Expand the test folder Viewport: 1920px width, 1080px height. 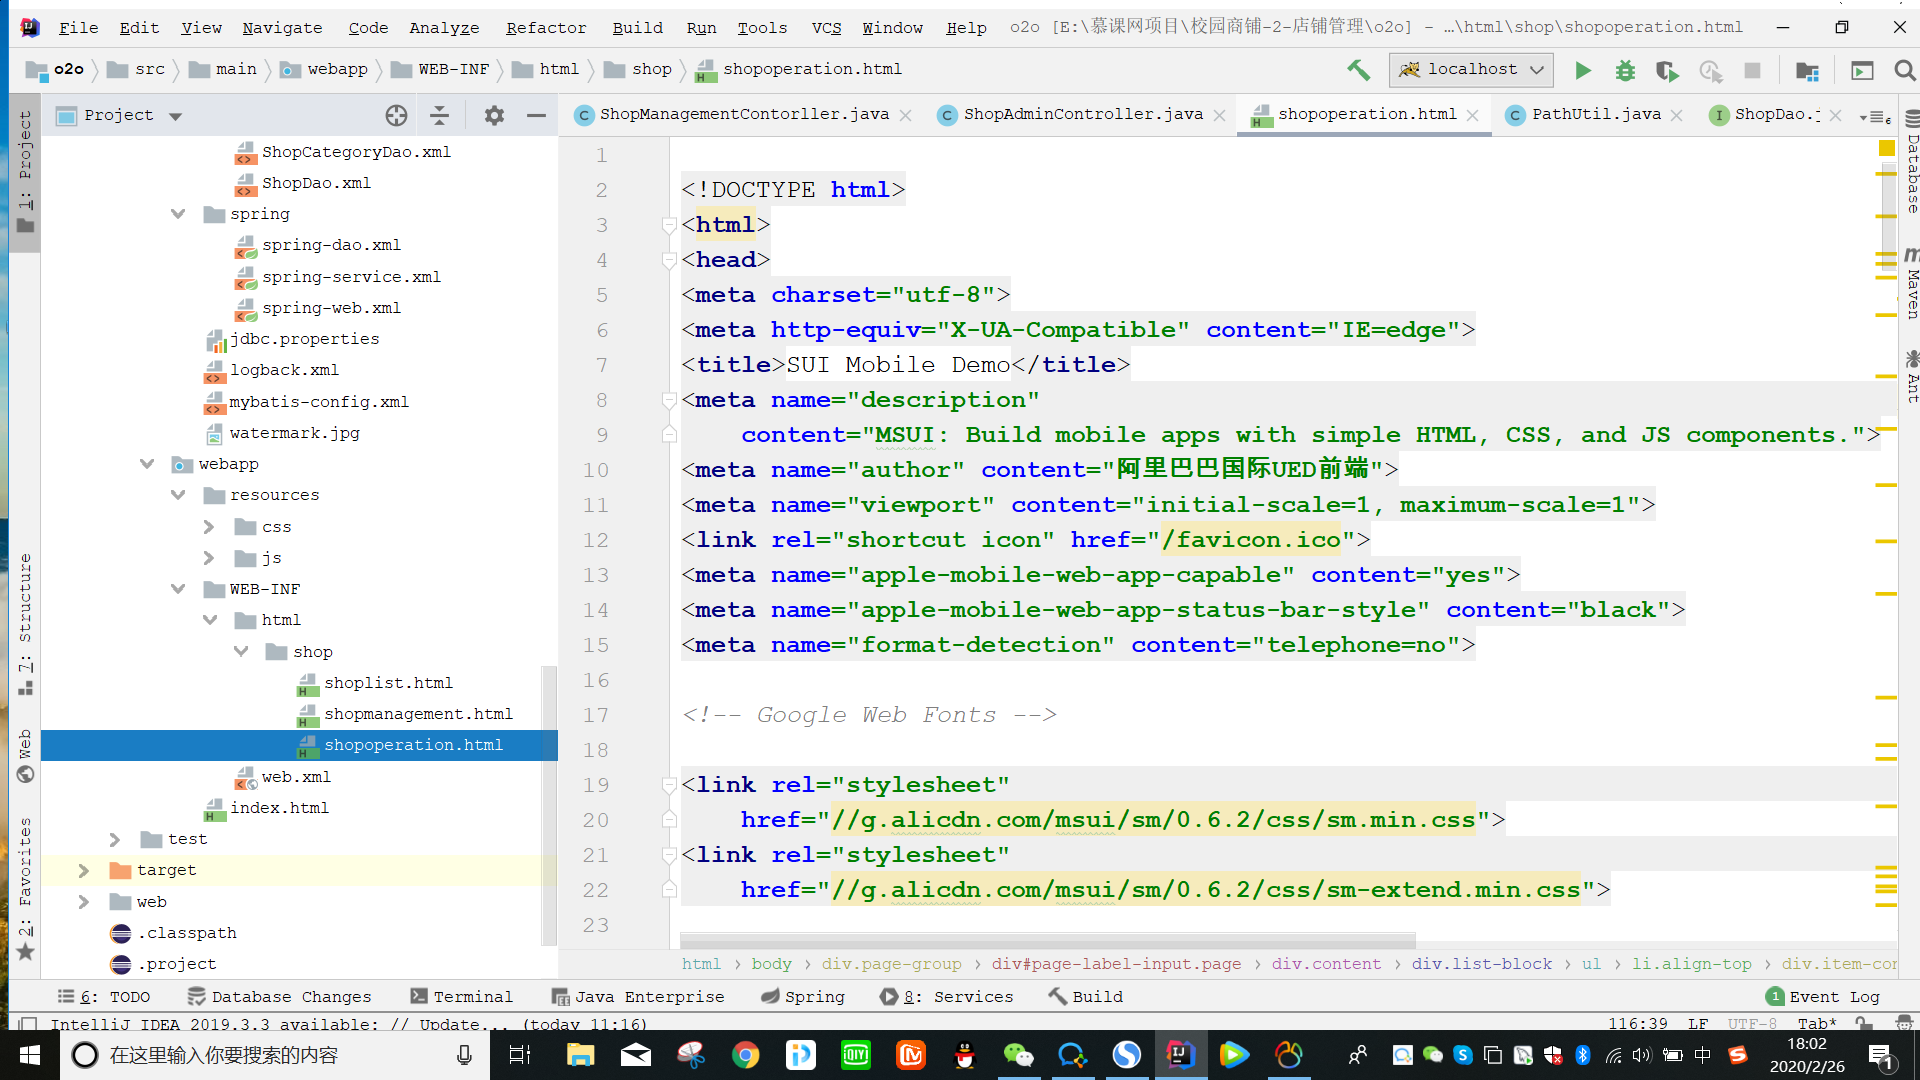tap(115, 839)
